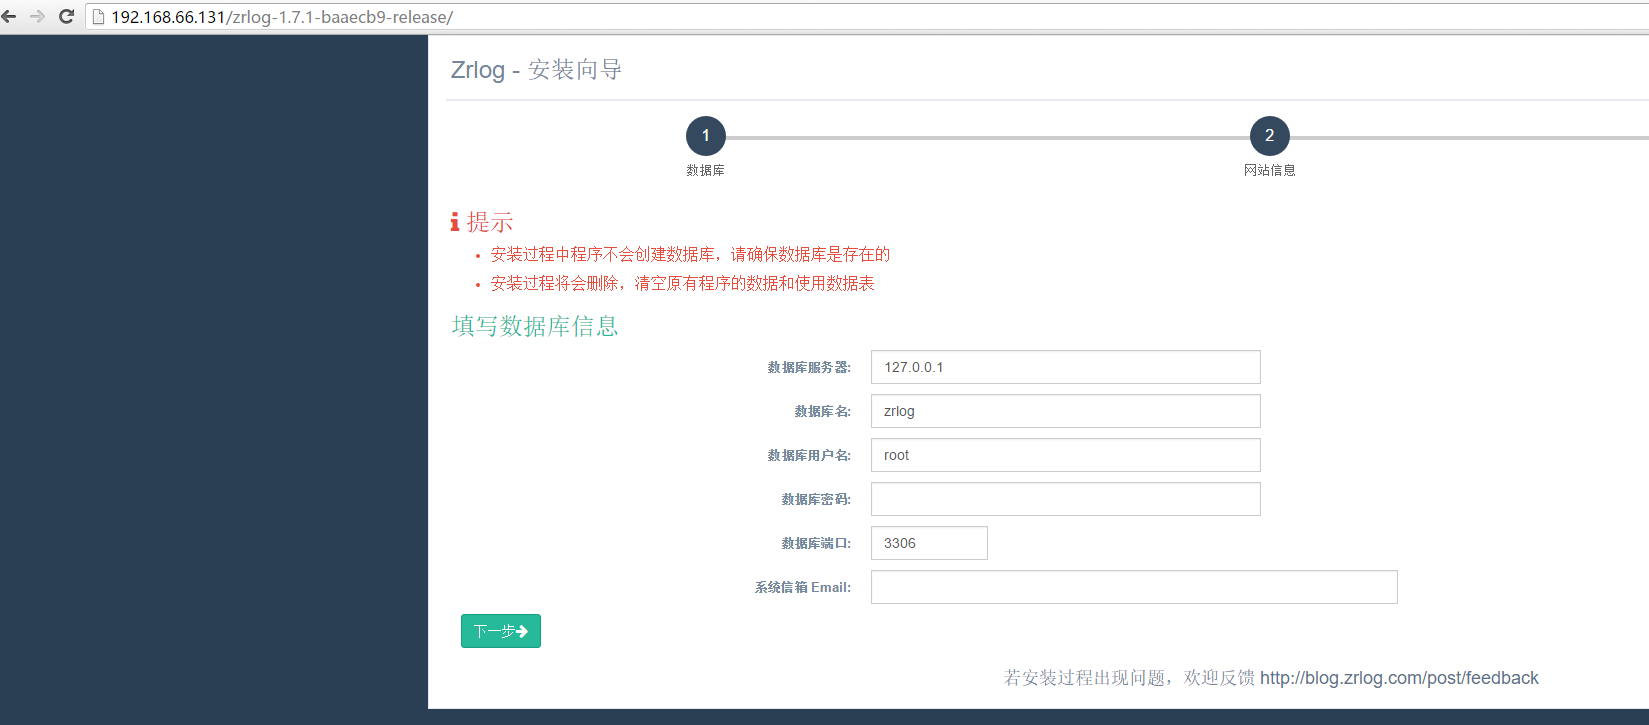Click the 数据库端口 field showing 3306
This screenshot has height=725, width=1649.
click(x=929, y=543)
